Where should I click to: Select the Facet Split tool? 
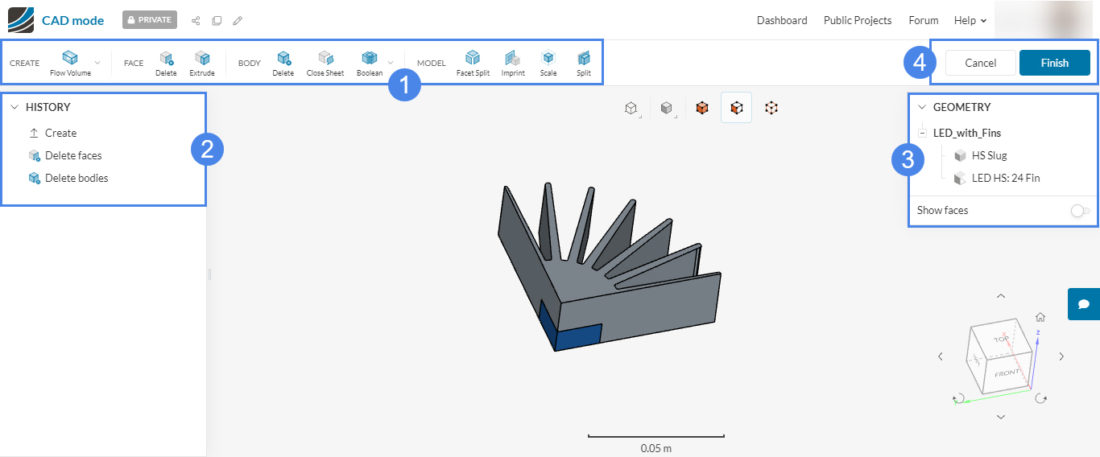tap(472, 62)
